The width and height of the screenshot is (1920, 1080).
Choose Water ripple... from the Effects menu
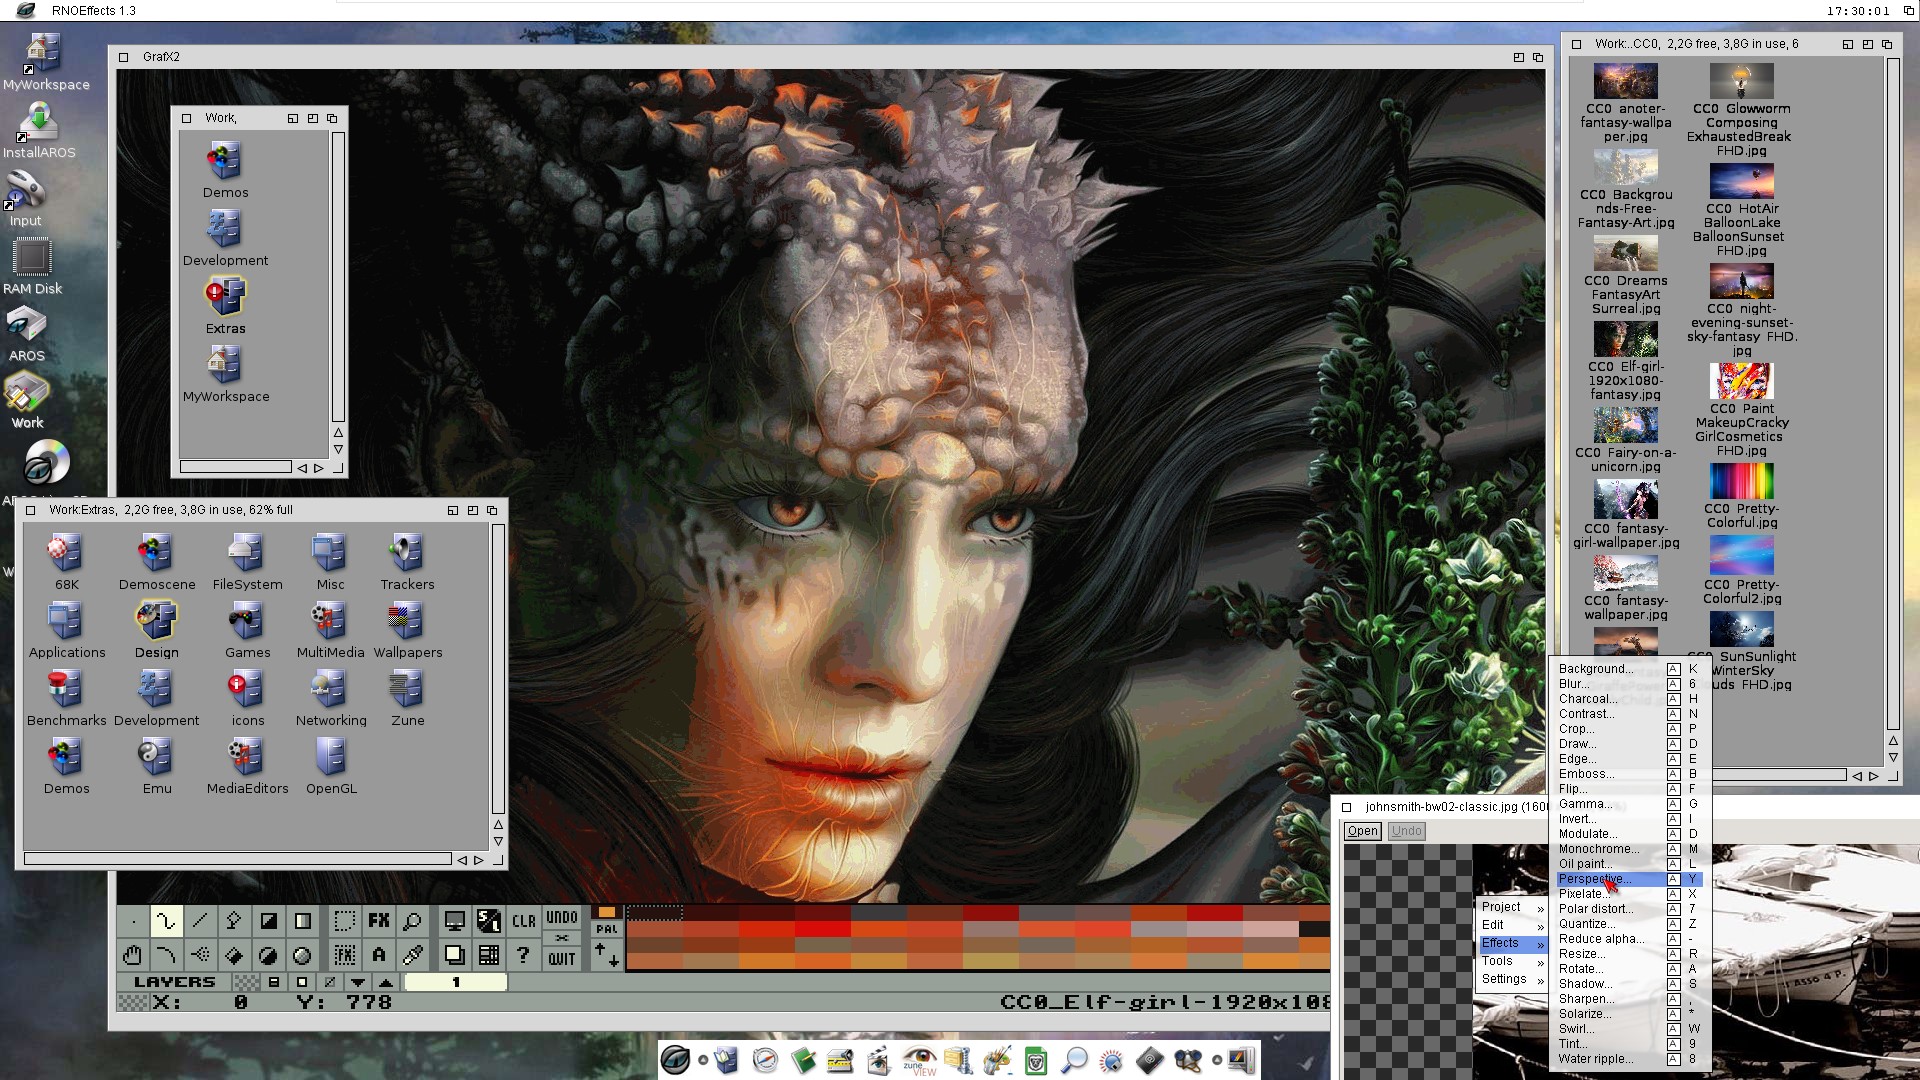click(x=1630, y=1059)
